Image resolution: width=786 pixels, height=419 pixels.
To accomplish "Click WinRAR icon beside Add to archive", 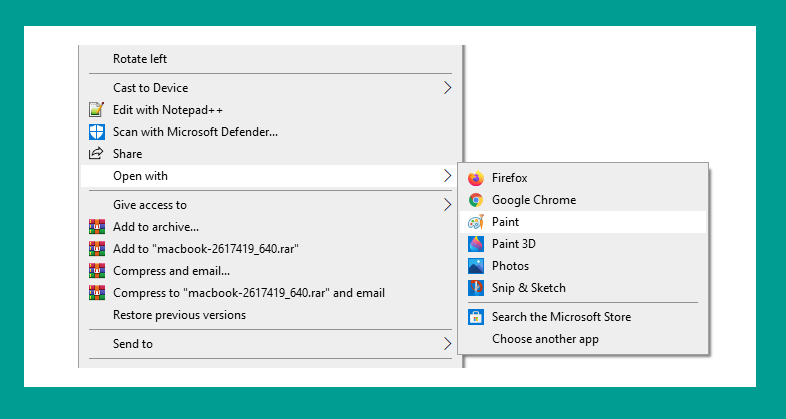I will pyautogui.click(x=97, y=227).
